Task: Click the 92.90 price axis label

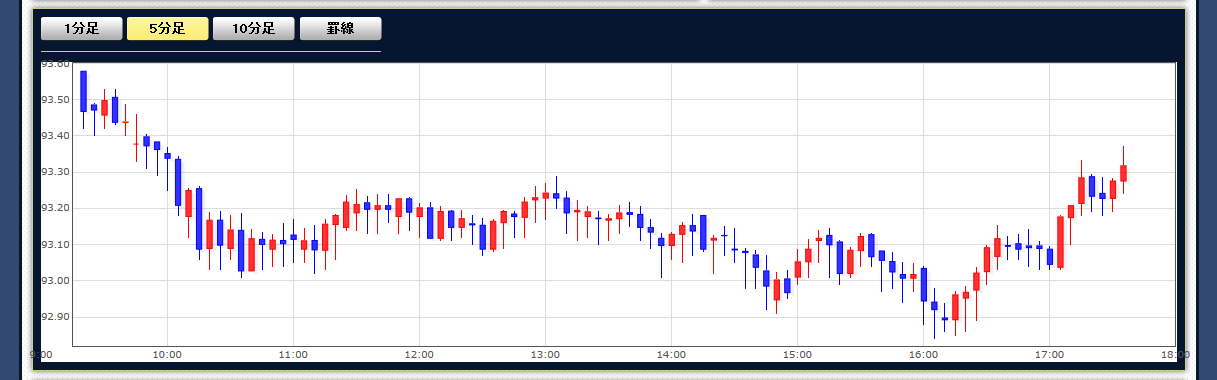Action: pyautogui.click(x=55, y=317)
